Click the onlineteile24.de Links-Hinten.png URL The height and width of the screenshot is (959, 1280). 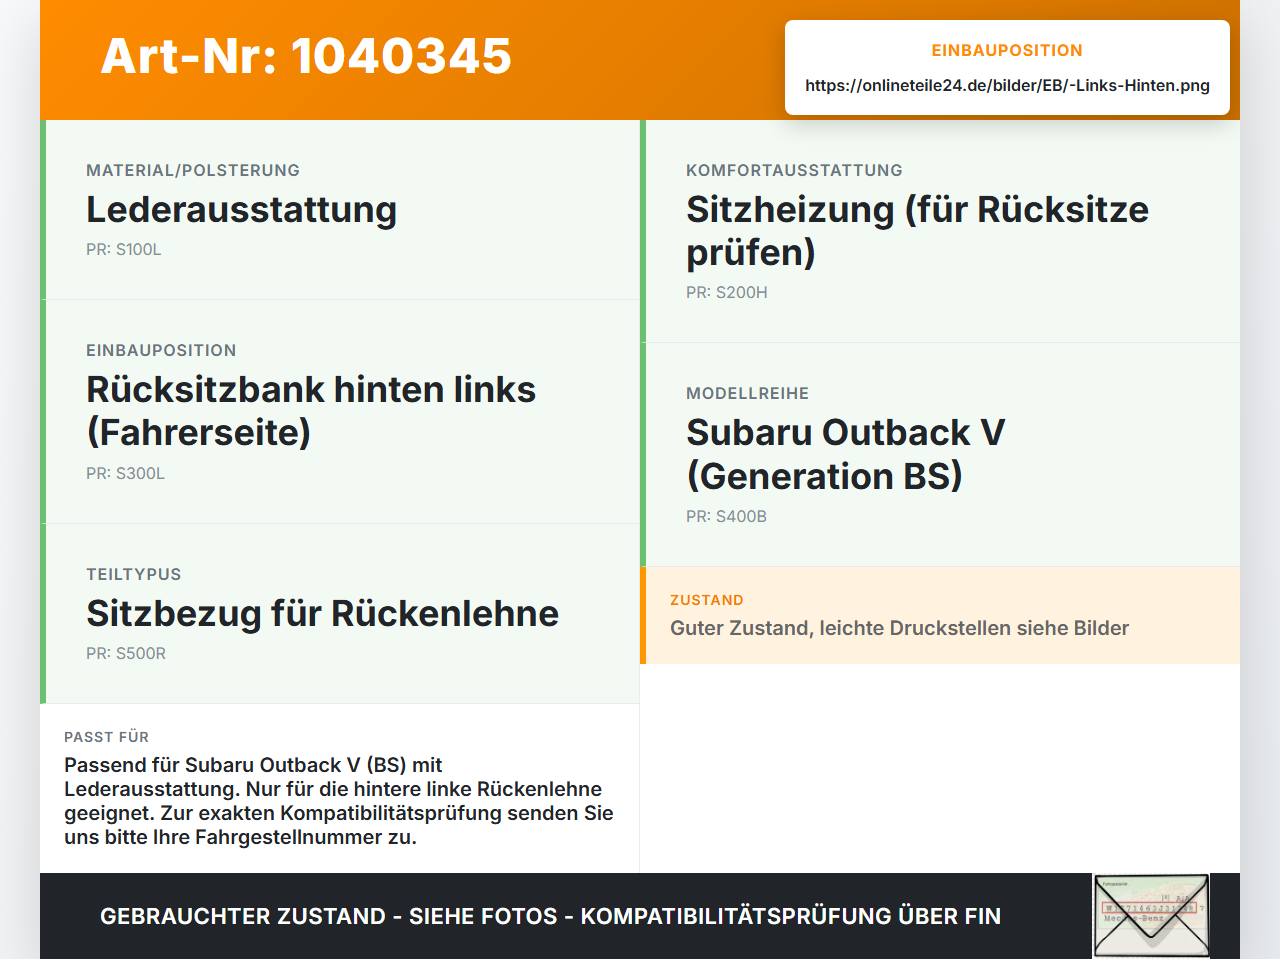point(1007,85)
